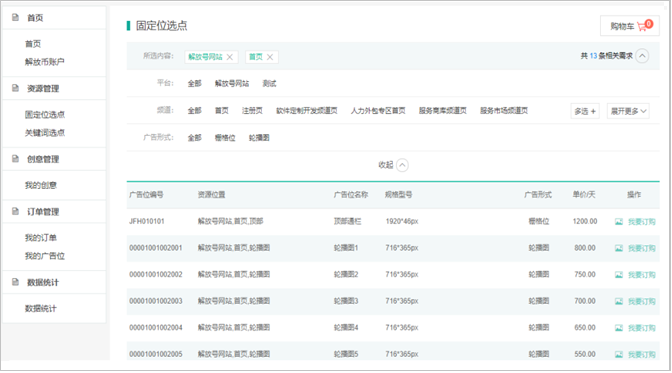Filter the channel by 服务市场频道页
672x373 pixels.
504,111
